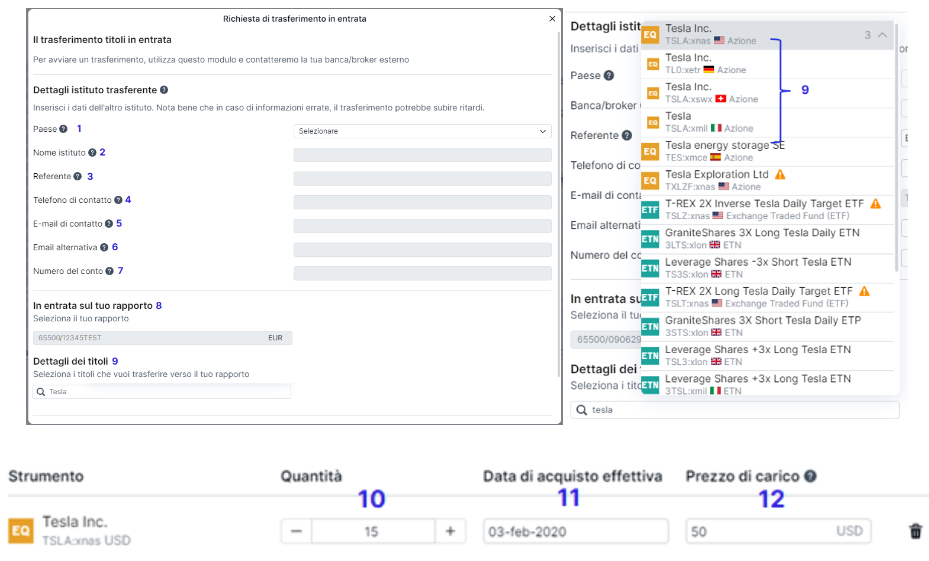The height and width of the screenshot is (561, 929).
Task: Collapse the Tesla Inc. TSLA:xnas group
Action: click(x=882, y=35)
